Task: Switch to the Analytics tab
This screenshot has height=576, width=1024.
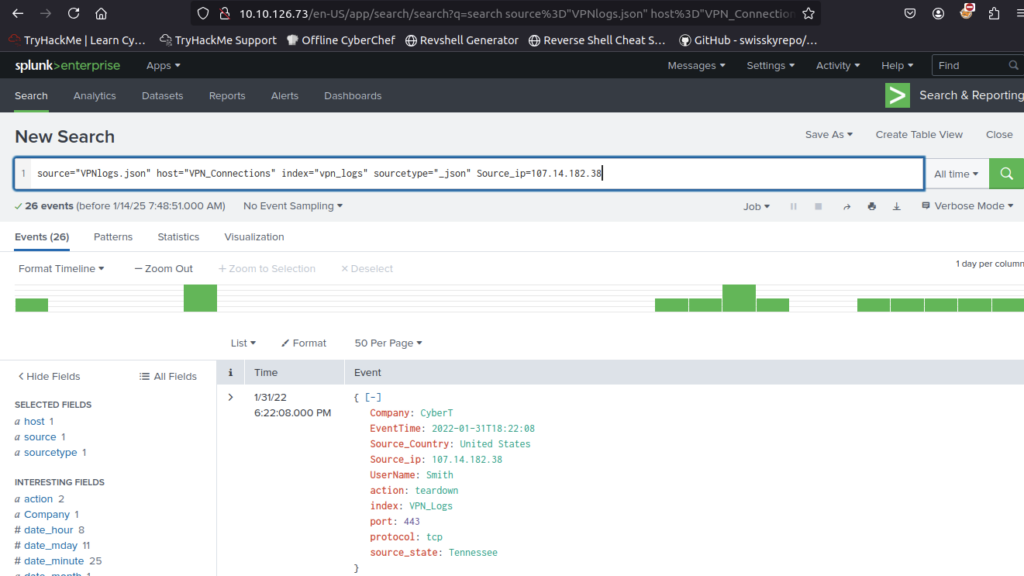Action: pyautogui.click(x=95, y=95)
